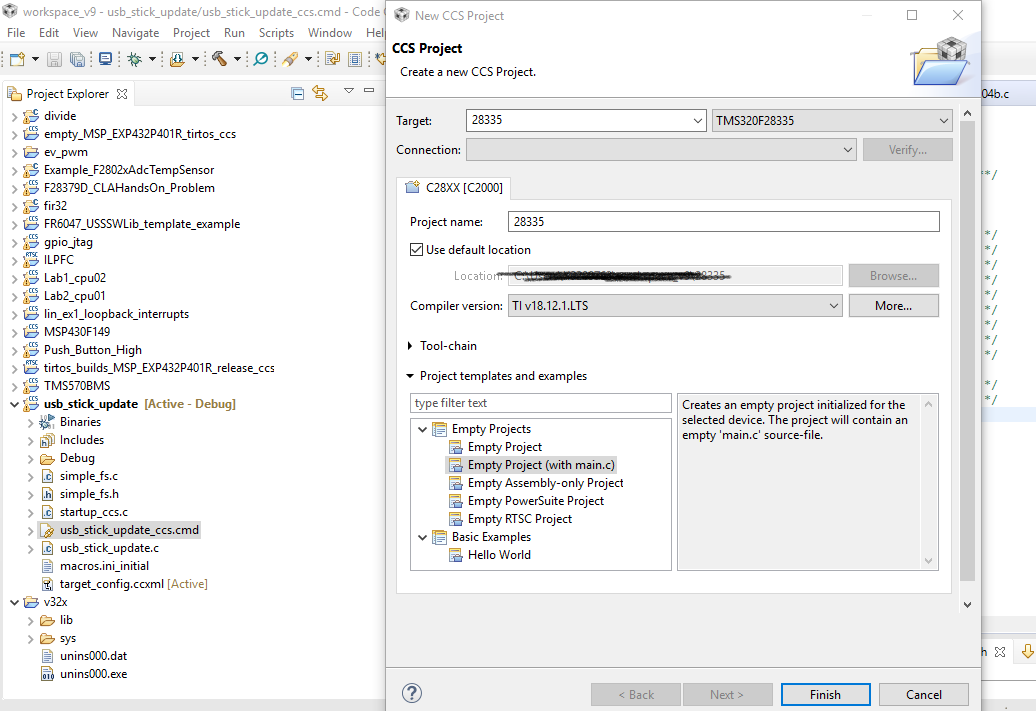Screen dimensions: 1036x711
Task: Open the Build hammer dropdown arrow
Action: [x=237, y=59]
